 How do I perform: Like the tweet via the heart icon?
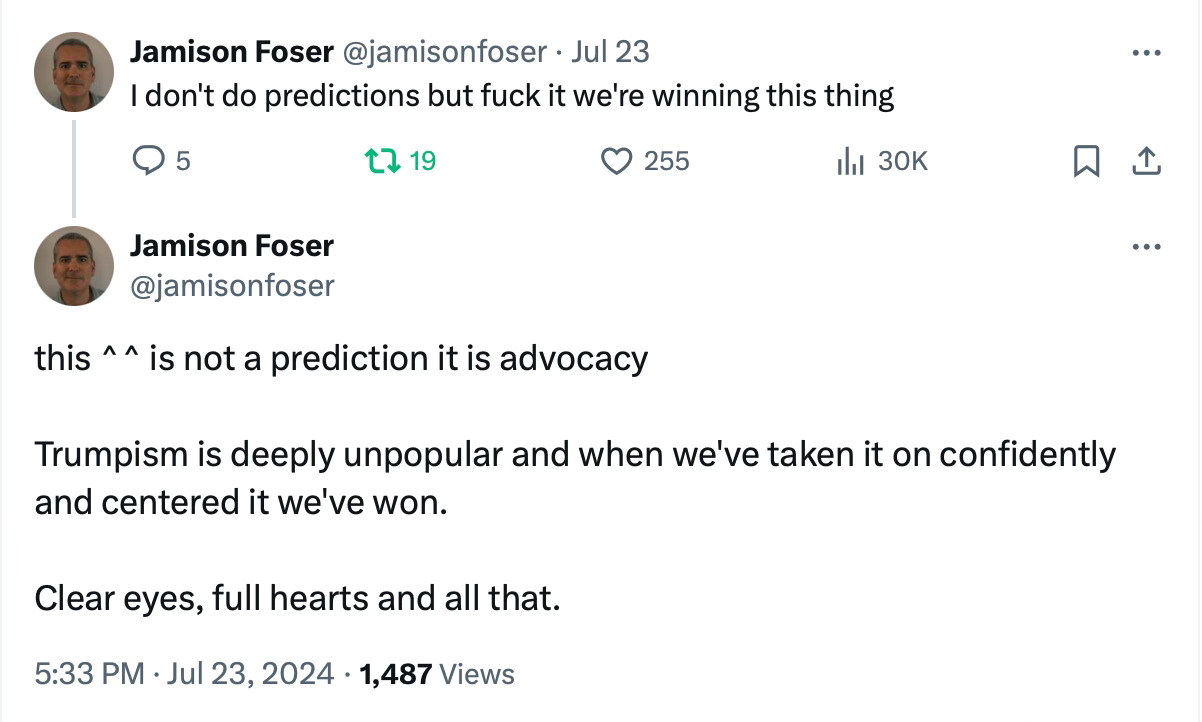click(617, 160)
